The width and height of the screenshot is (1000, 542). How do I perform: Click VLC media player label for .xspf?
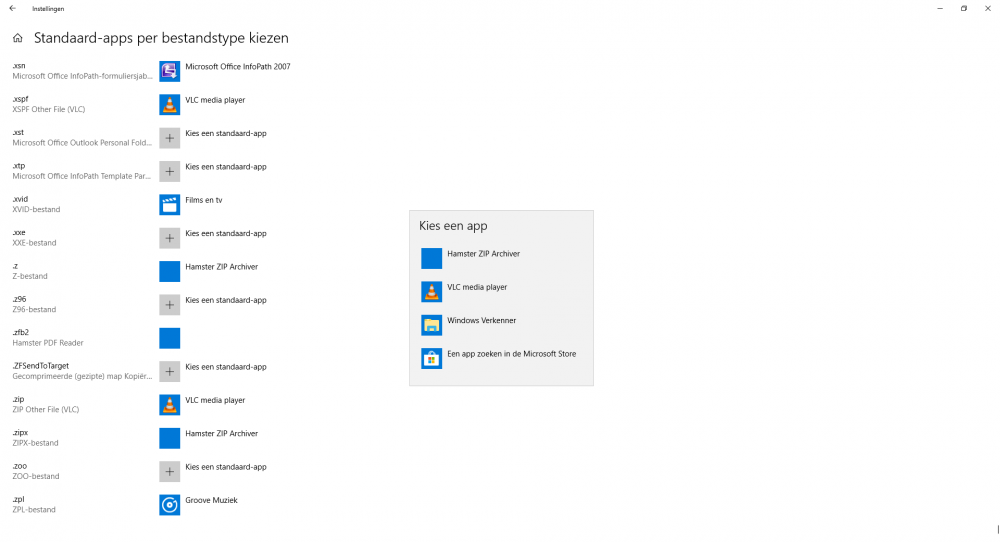pyautogui.click(x=215, y=100)
